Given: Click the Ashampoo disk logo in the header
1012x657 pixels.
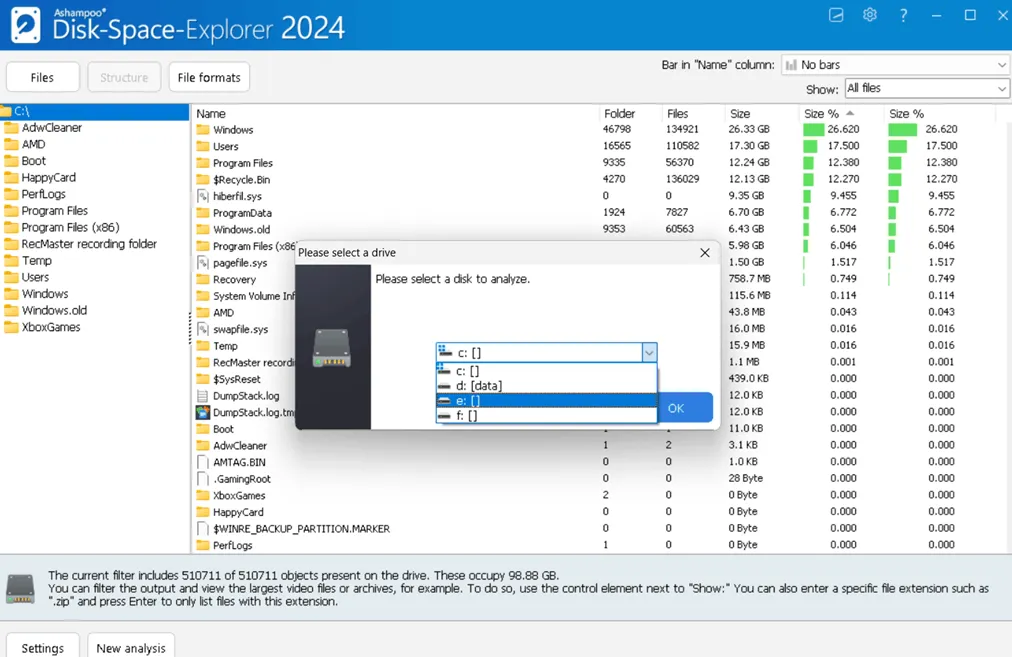Looking at the screenshot, I should point(26,25).
